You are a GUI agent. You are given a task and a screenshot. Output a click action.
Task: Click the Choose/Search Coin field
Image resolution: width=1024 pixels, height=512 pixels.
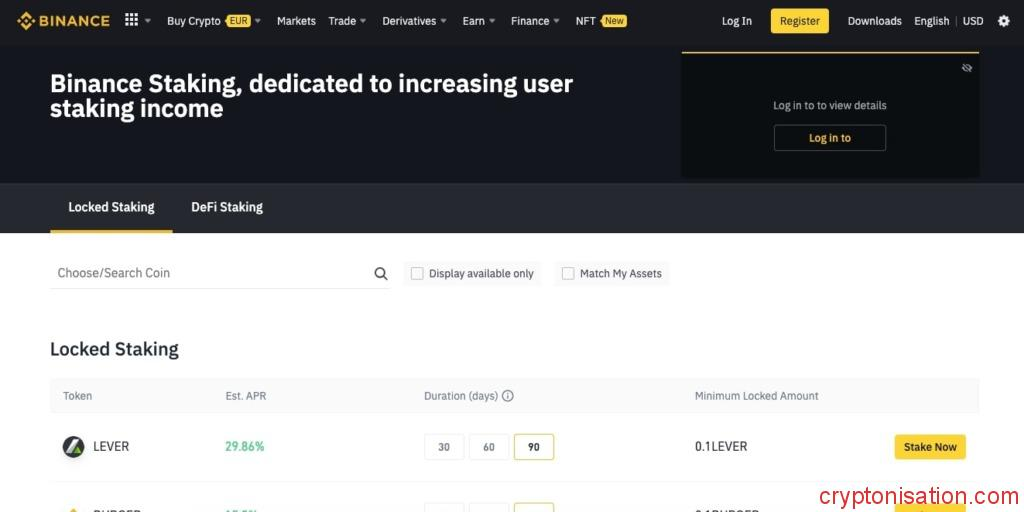210,273
